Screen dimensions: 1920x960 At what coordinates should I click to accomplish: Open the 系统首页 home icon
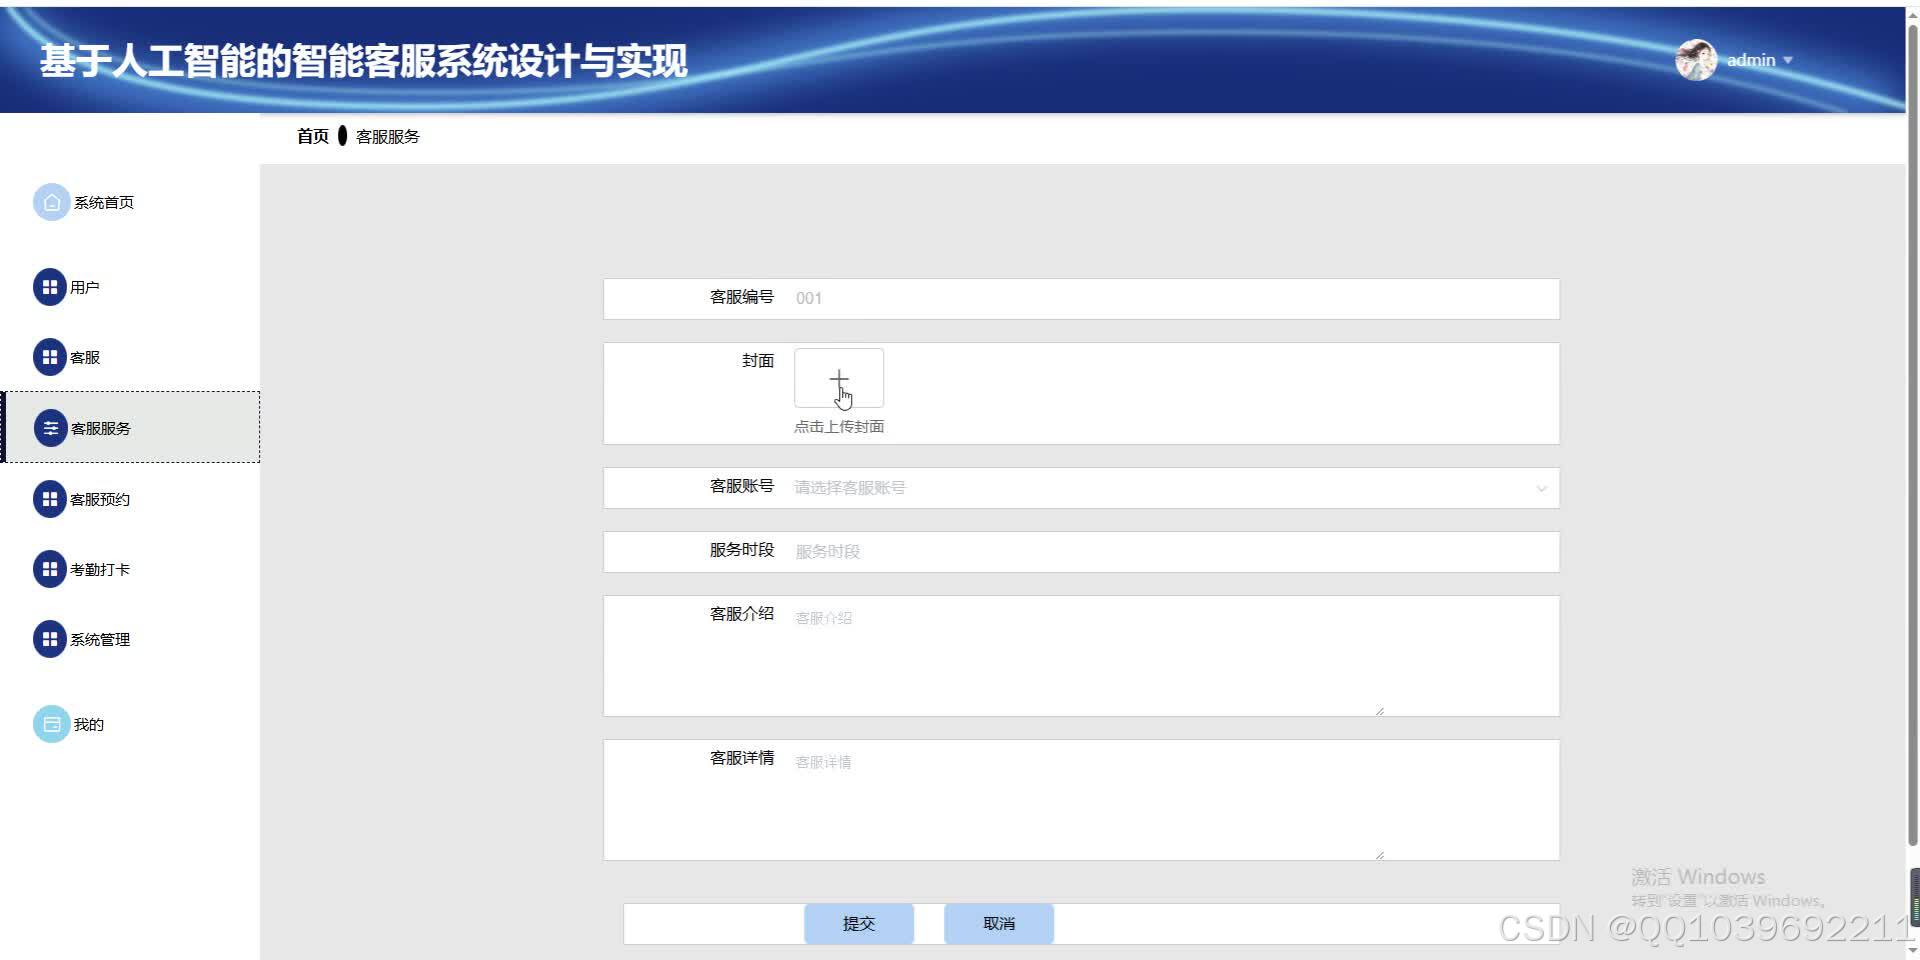pyautogui.click(x=52, y=201)
